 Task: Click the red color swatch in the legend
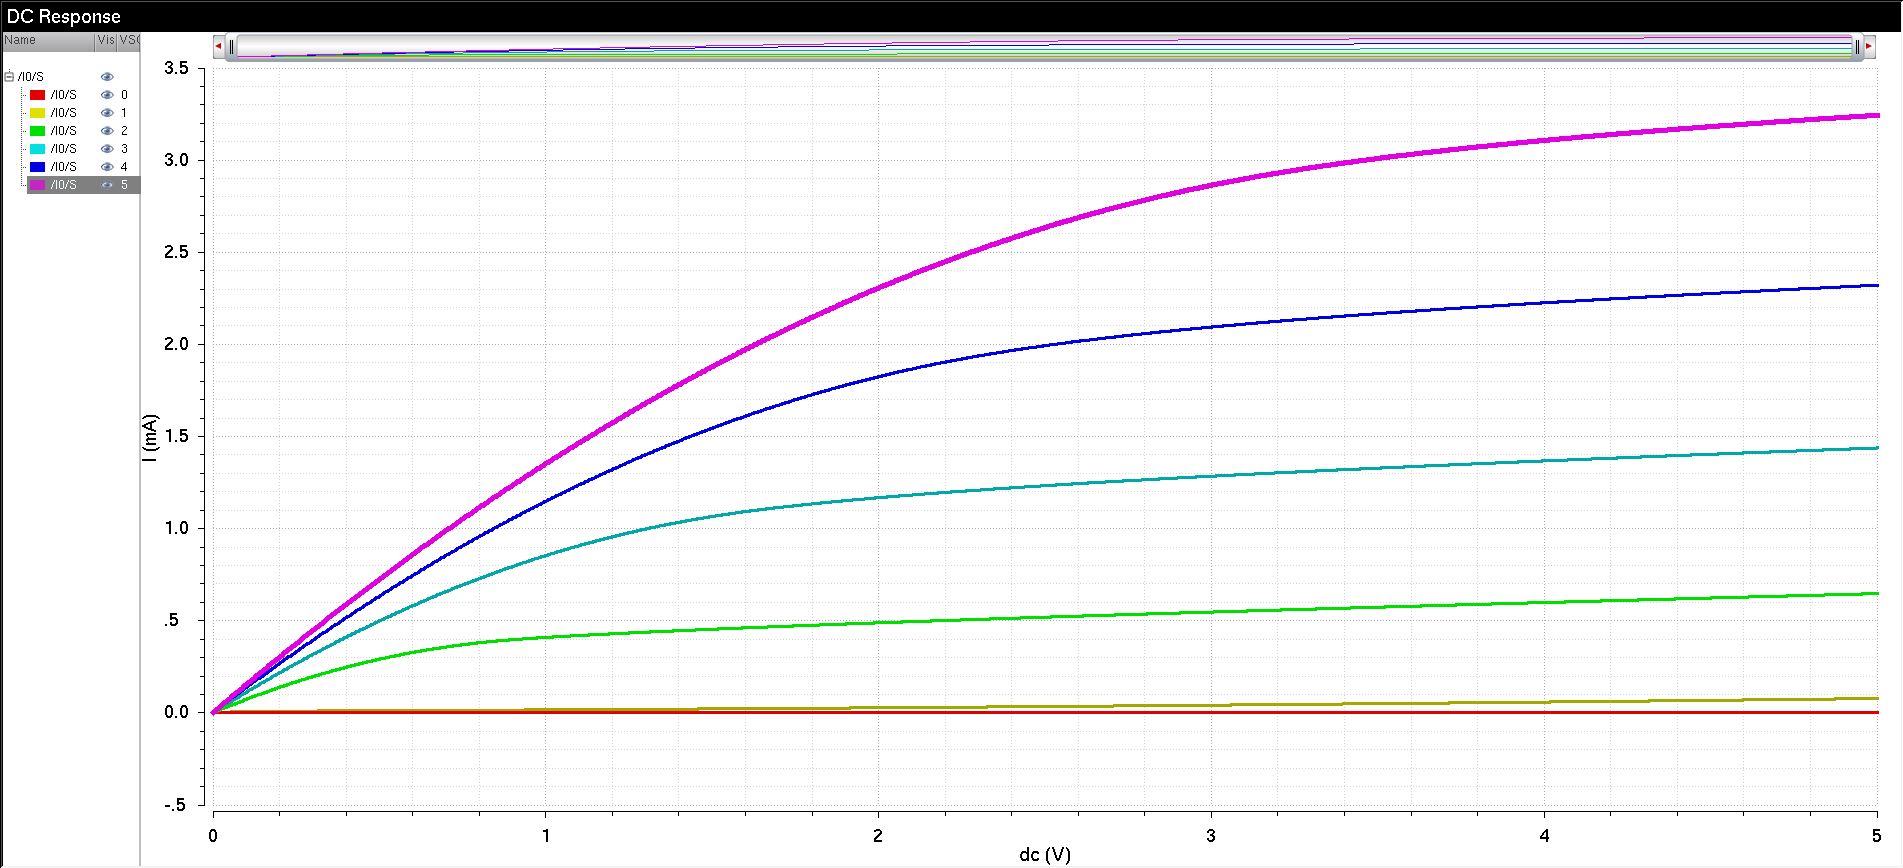coord(37,95)
